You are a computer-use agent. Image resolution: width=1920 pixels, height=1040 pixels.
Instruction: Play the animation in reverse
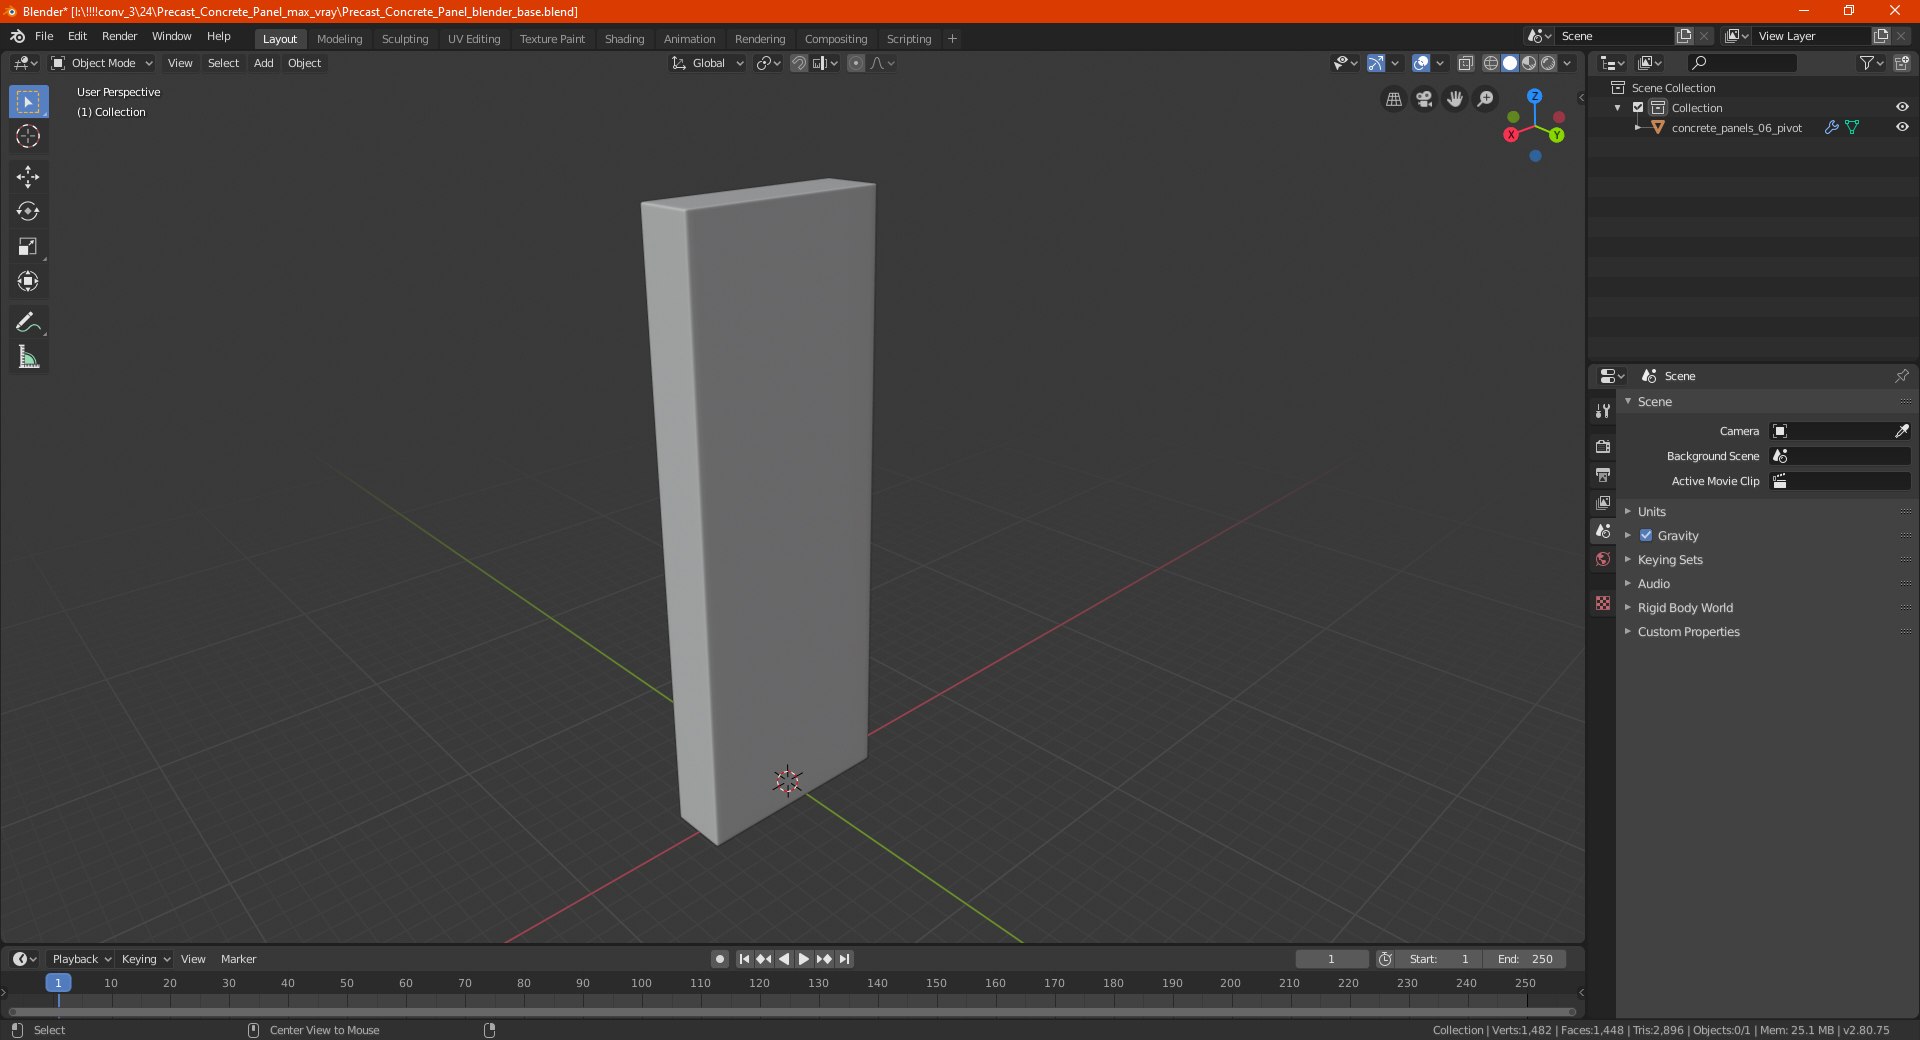pos(784,959)
